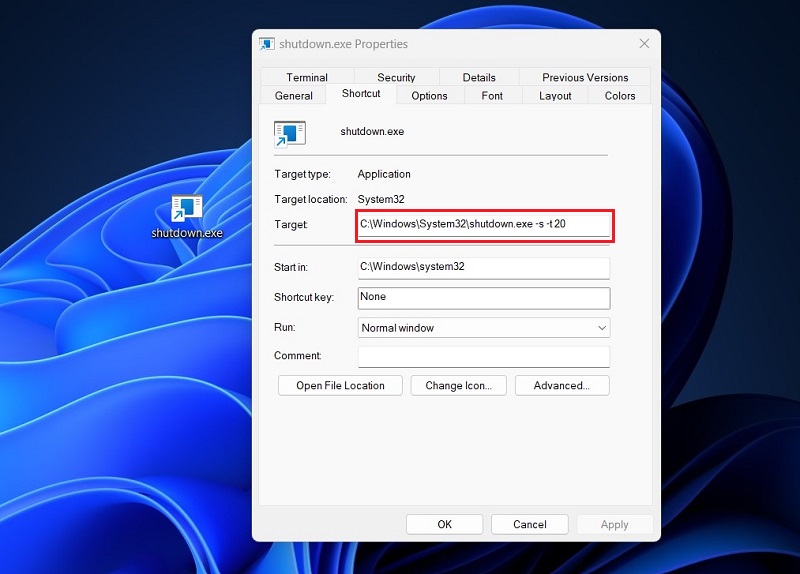Go to the General tab
800x574 pixels.
(293, 95)
